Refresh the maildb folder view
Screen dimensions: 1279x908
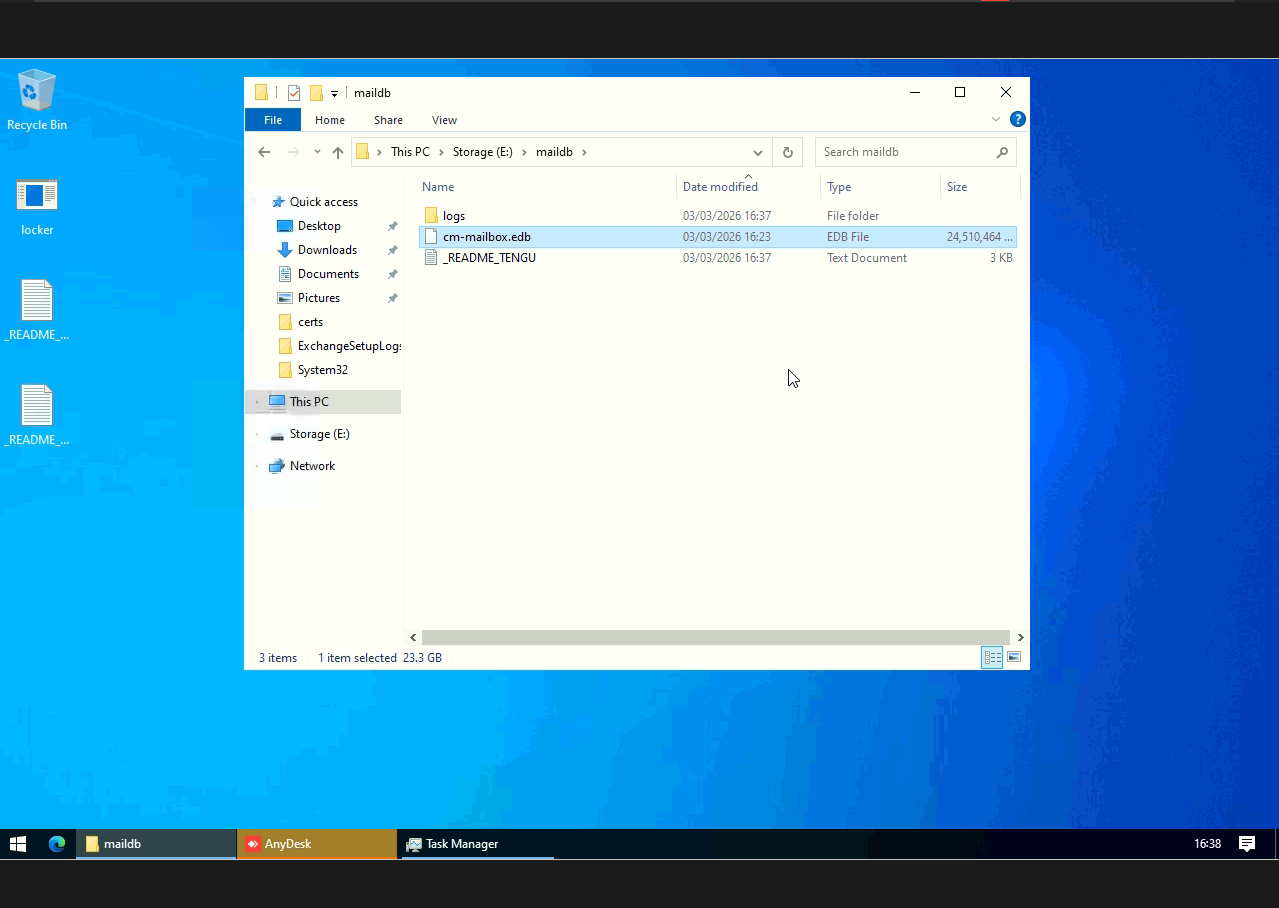[788, 152]
